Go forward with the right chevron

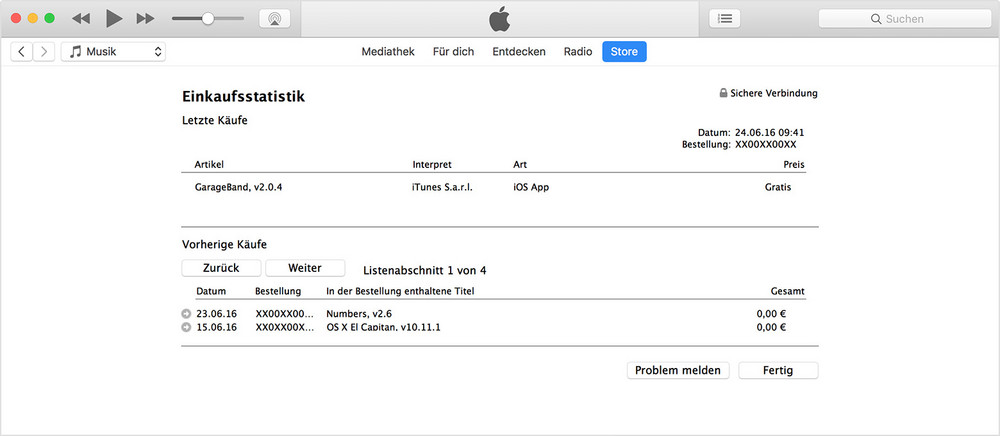[43, 52]
